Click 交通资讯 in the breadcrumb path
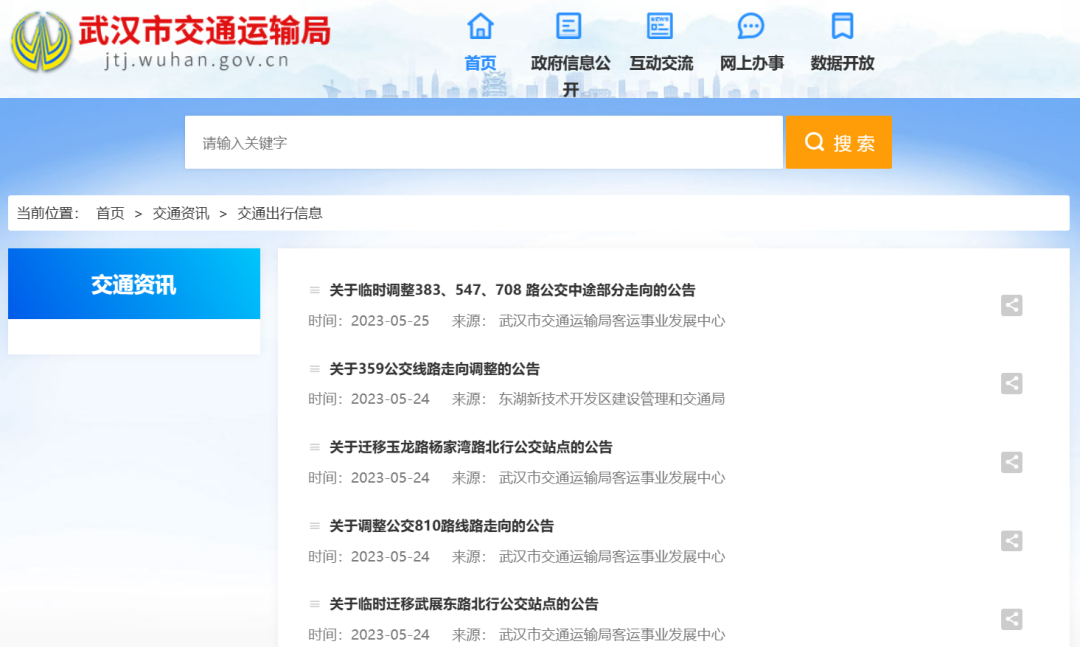Viewport: 1080px width, 647px height. [x=180, y=213]
